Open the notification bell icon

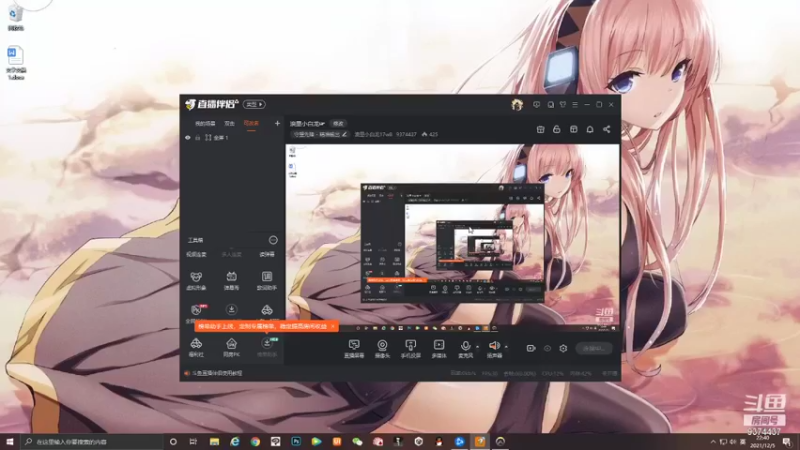point(590,130)
